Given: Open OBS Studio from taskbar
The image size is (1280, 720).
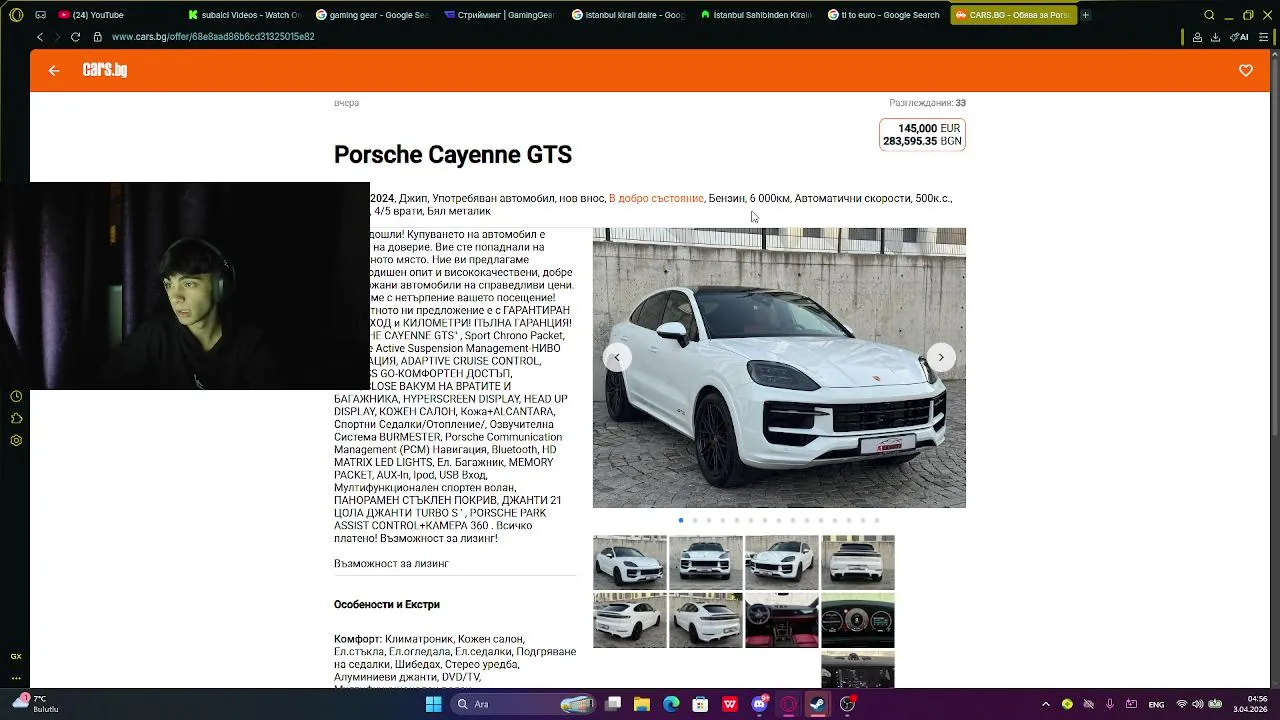Looking at the screenshot, I should 847,704.
